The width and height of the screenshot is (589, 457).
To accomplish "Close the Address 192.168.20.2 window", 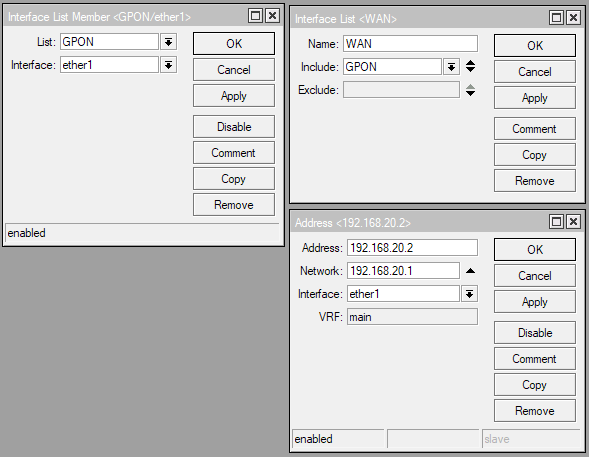I will click(x=573, y=222).
